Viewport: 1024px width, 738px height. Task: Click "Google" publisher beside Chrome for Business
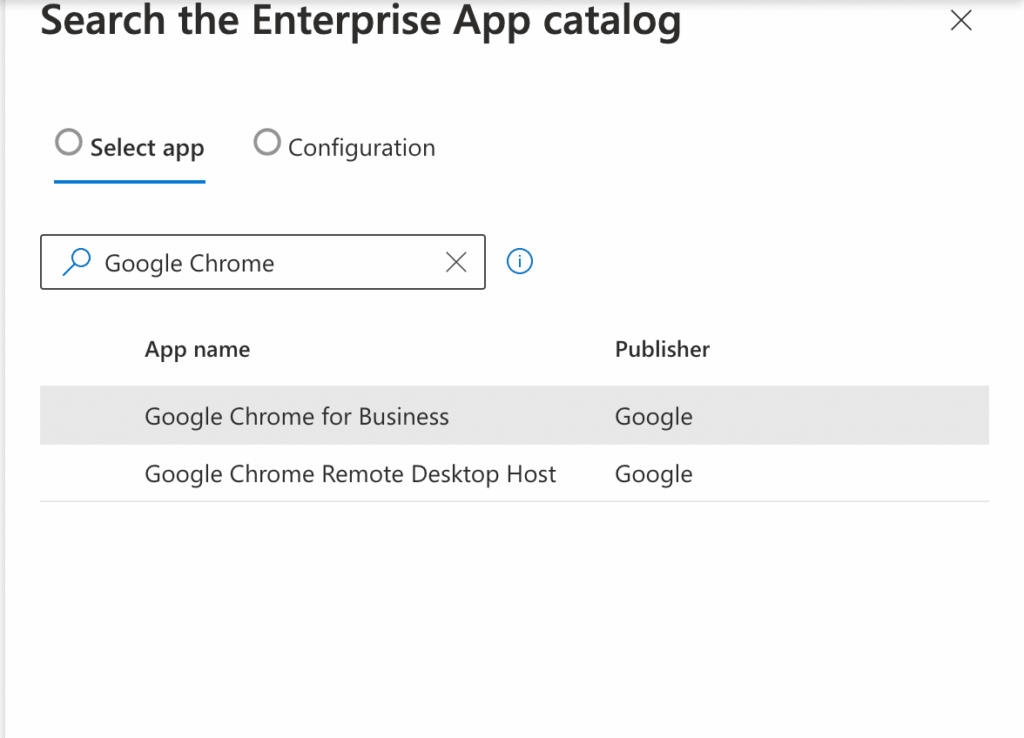tap(653, 416)
